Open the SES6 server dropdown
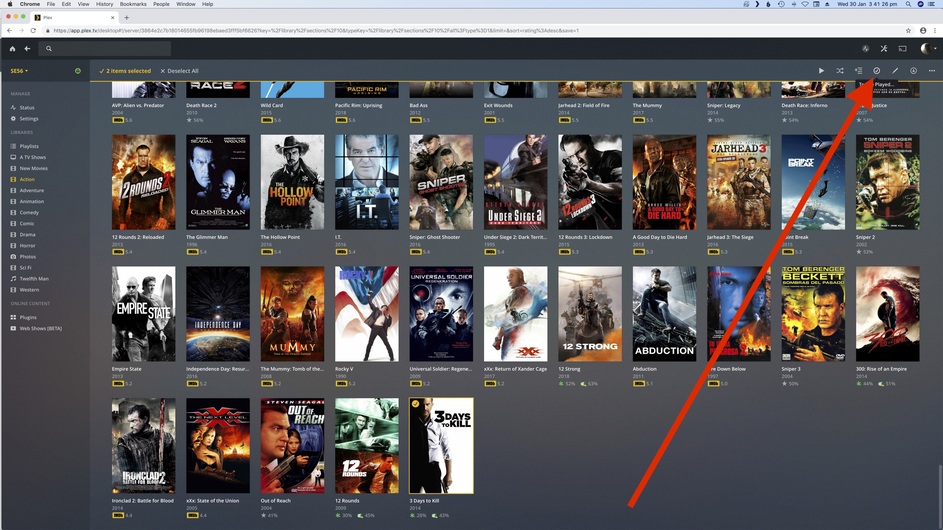 point(19,71)
